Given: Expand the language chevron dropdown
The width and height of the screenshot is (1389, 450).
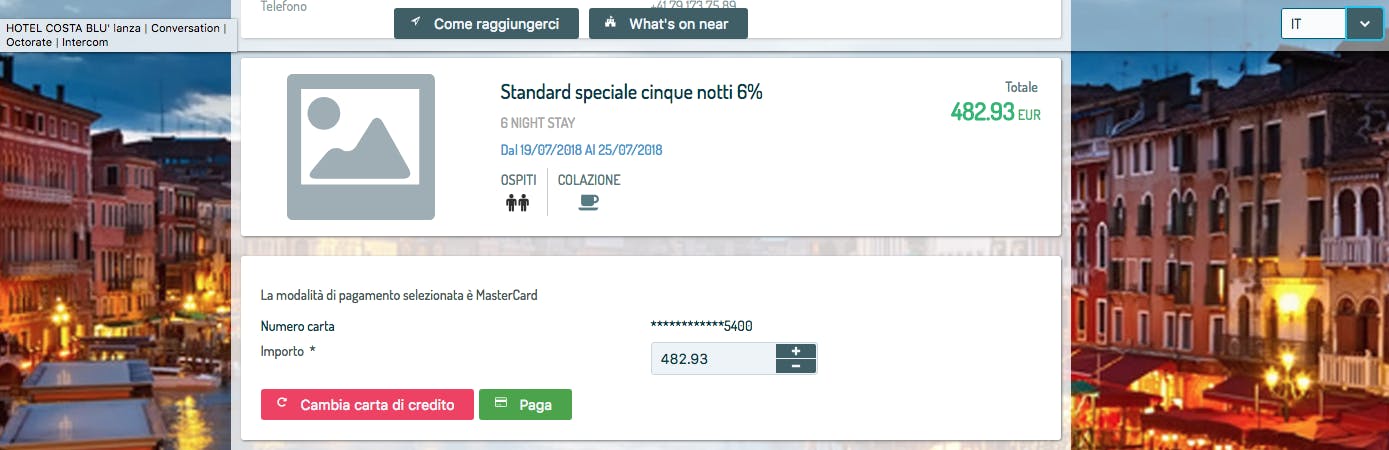Looking at the screenshot, I should tap(1364, 23).
